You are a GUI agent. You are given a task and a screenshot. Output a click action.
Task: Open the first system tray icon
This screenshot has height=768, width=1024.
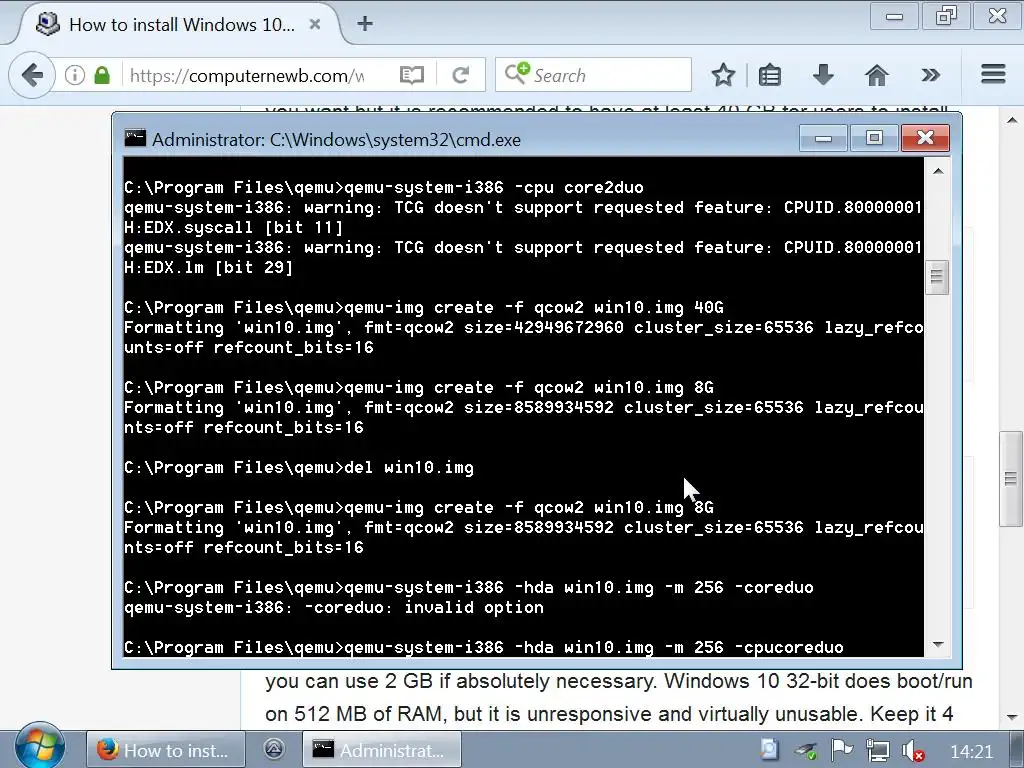pos(769,750)
